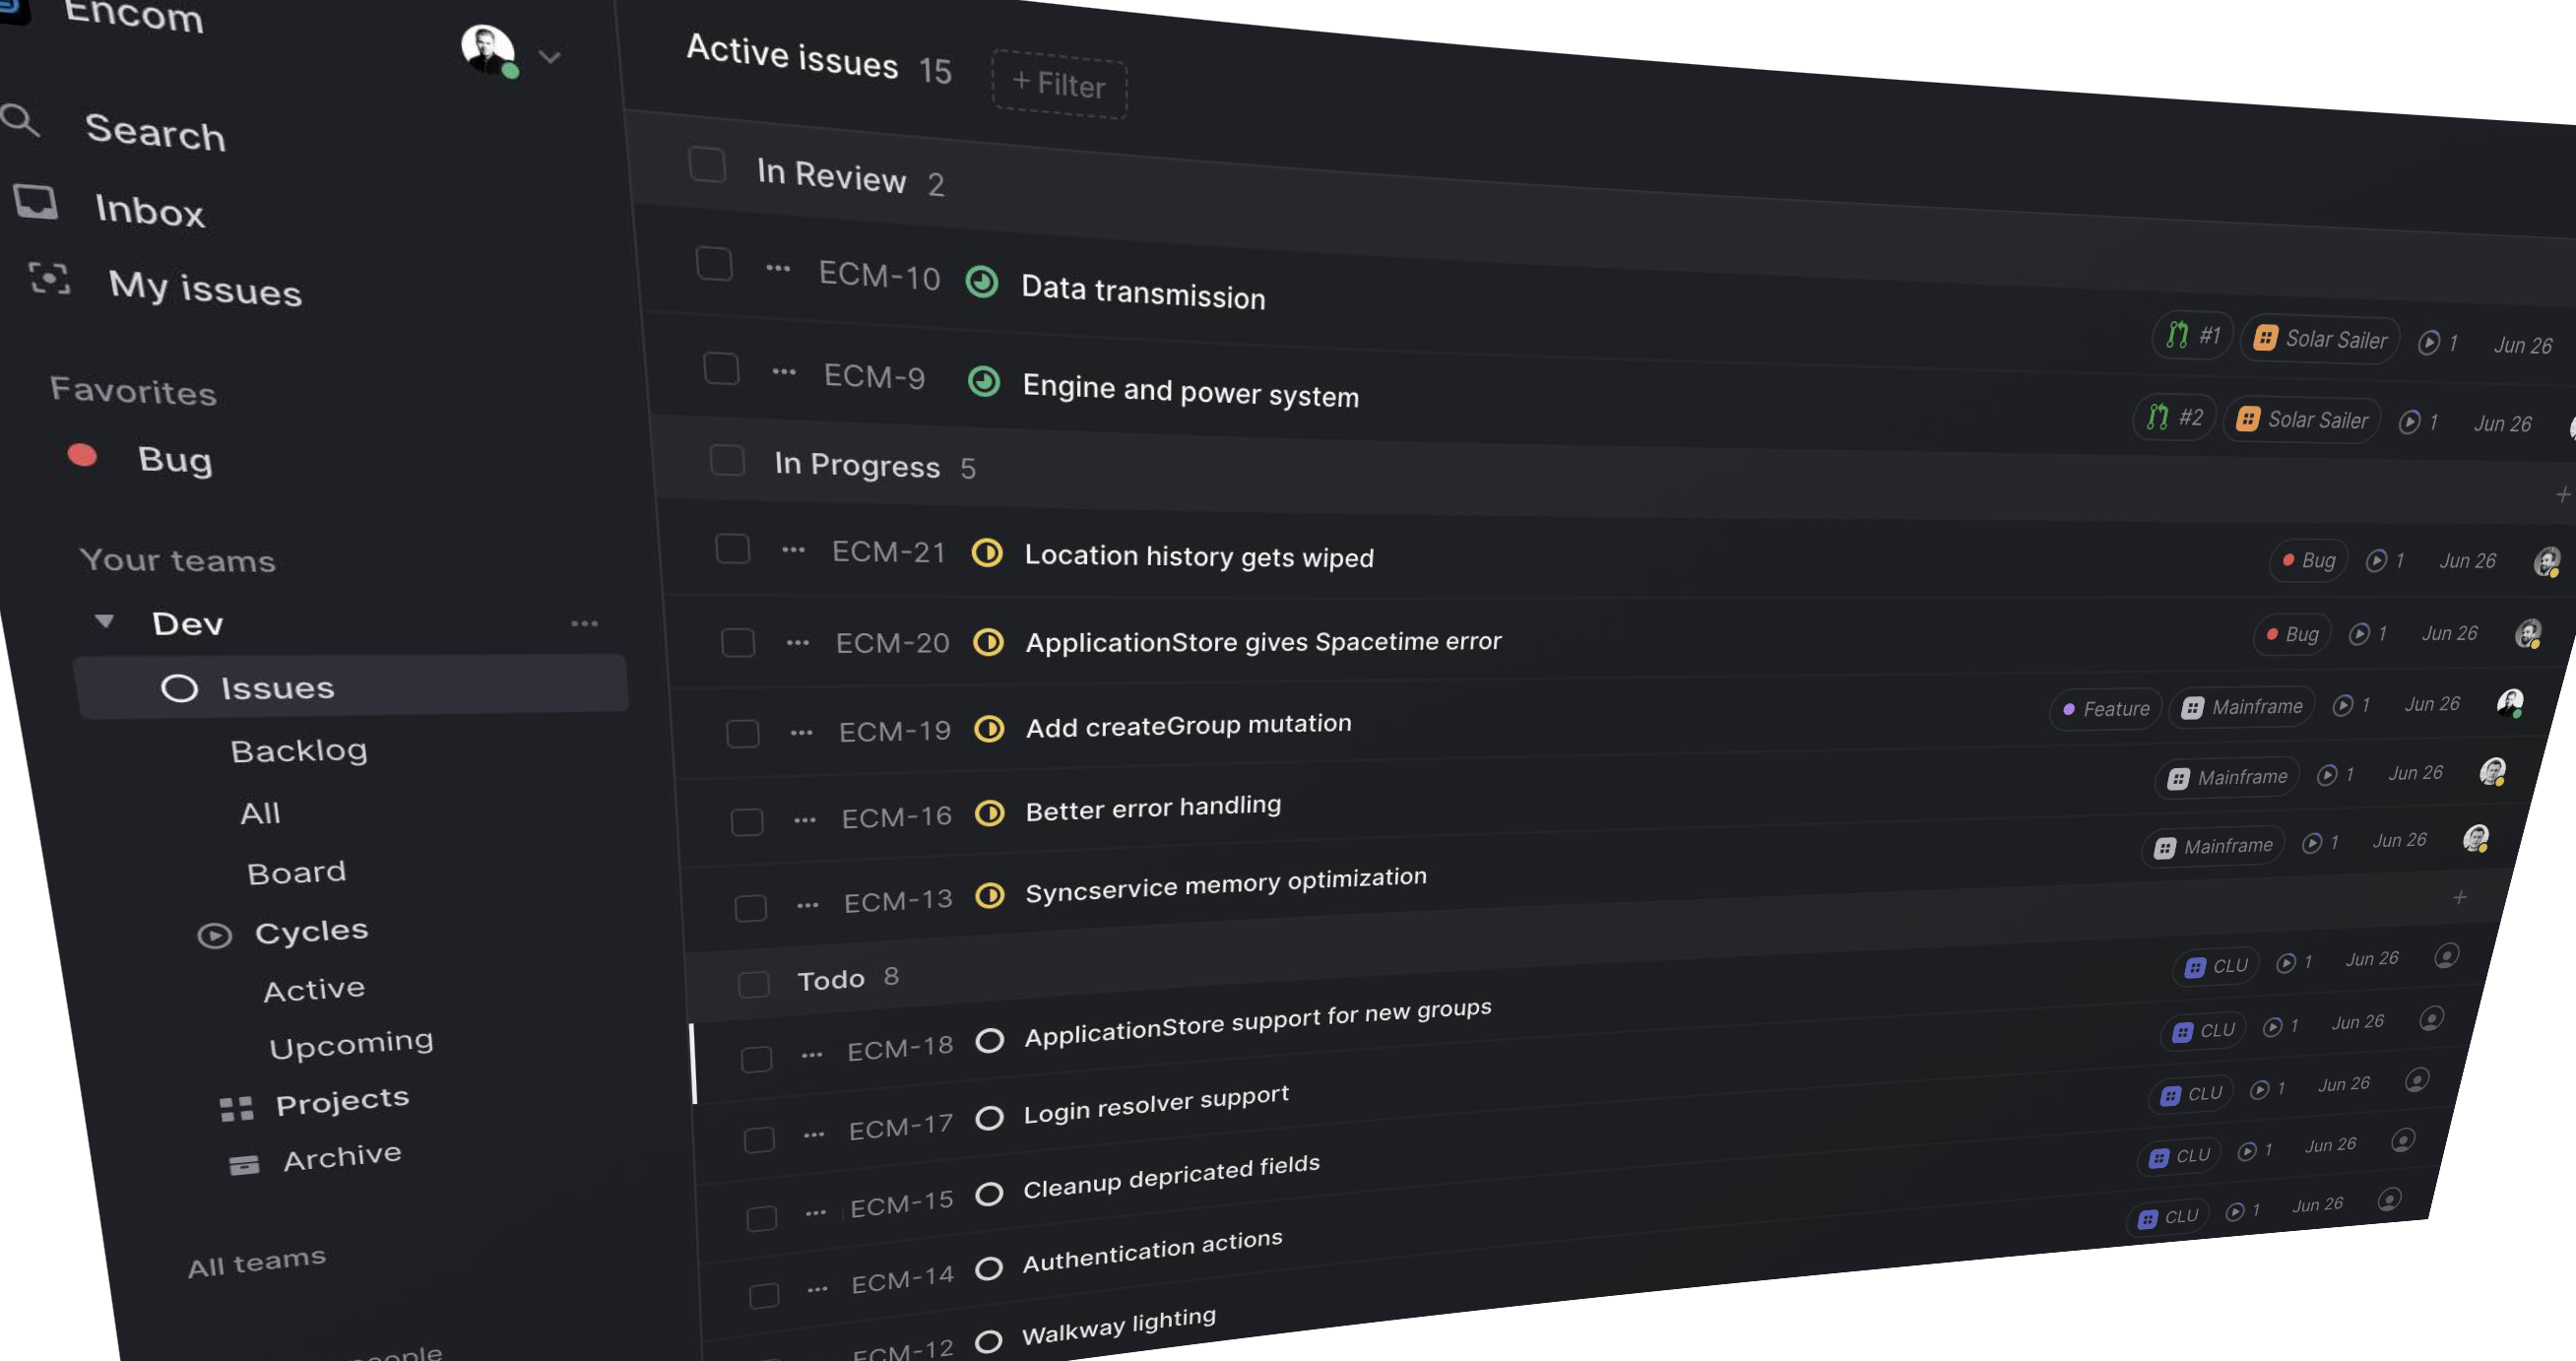This screenshot has width=2576, height=1361.
Task: Collapse the Dev team tree
Action: (104, 621)
